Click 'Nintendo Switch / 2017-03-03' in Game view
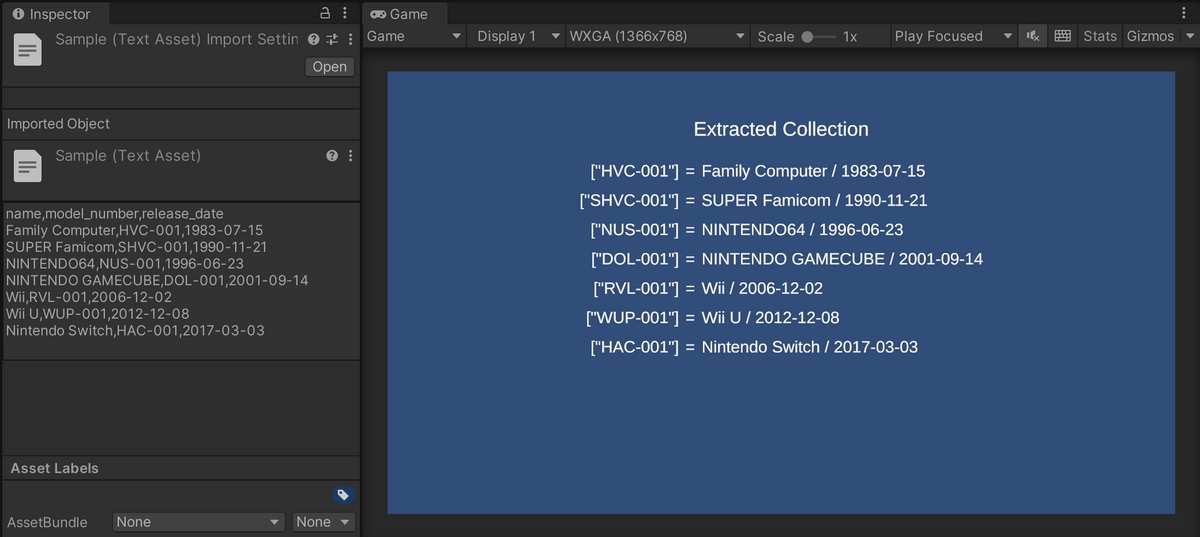Image resolution: width=1200 pixels, height=537 pixels. (x=809, y=347)
